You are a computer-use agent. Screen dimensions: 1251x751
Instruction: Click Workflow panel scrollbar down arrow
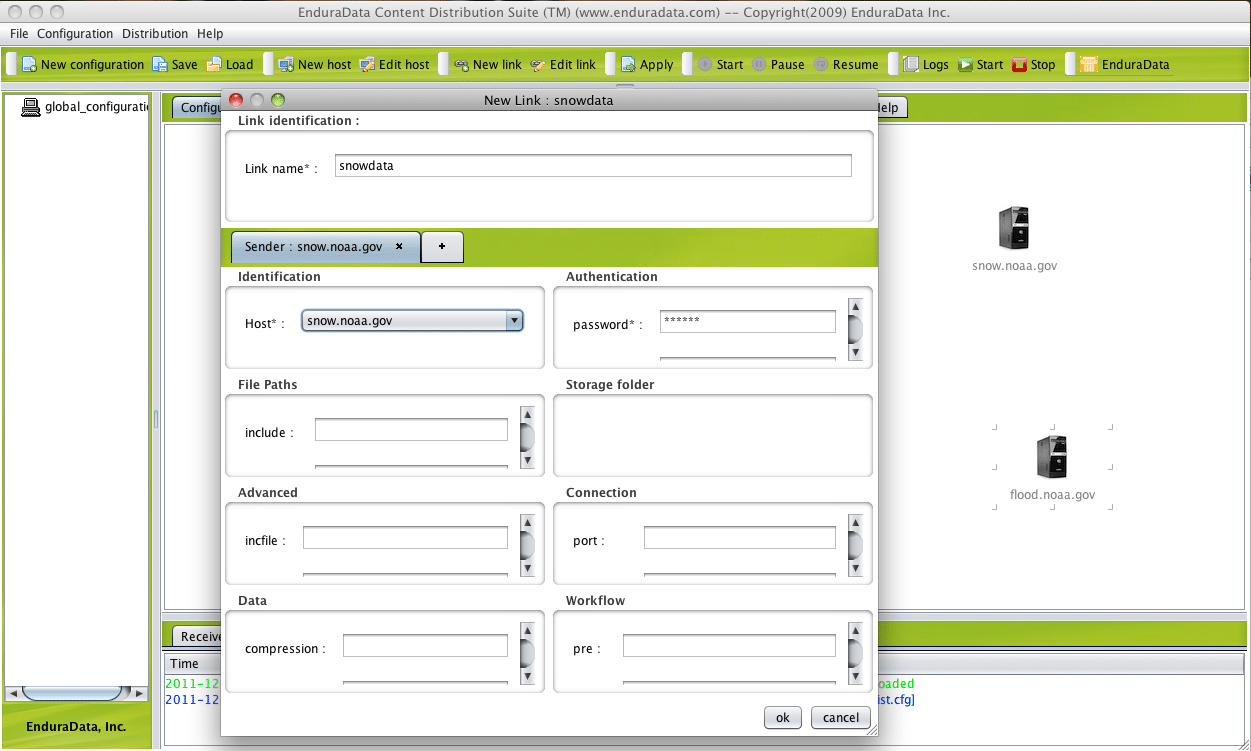(855, 677)
